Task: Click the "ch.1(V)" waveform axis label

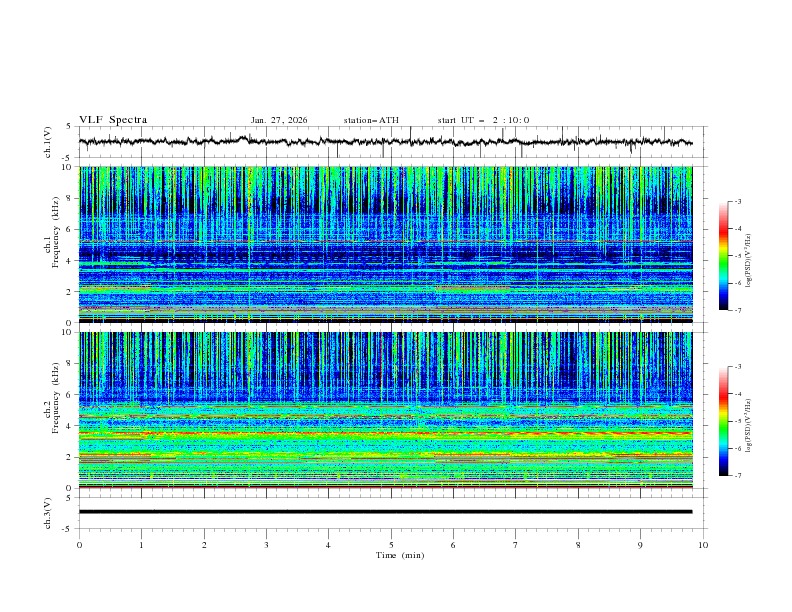Action: (48, 142)
